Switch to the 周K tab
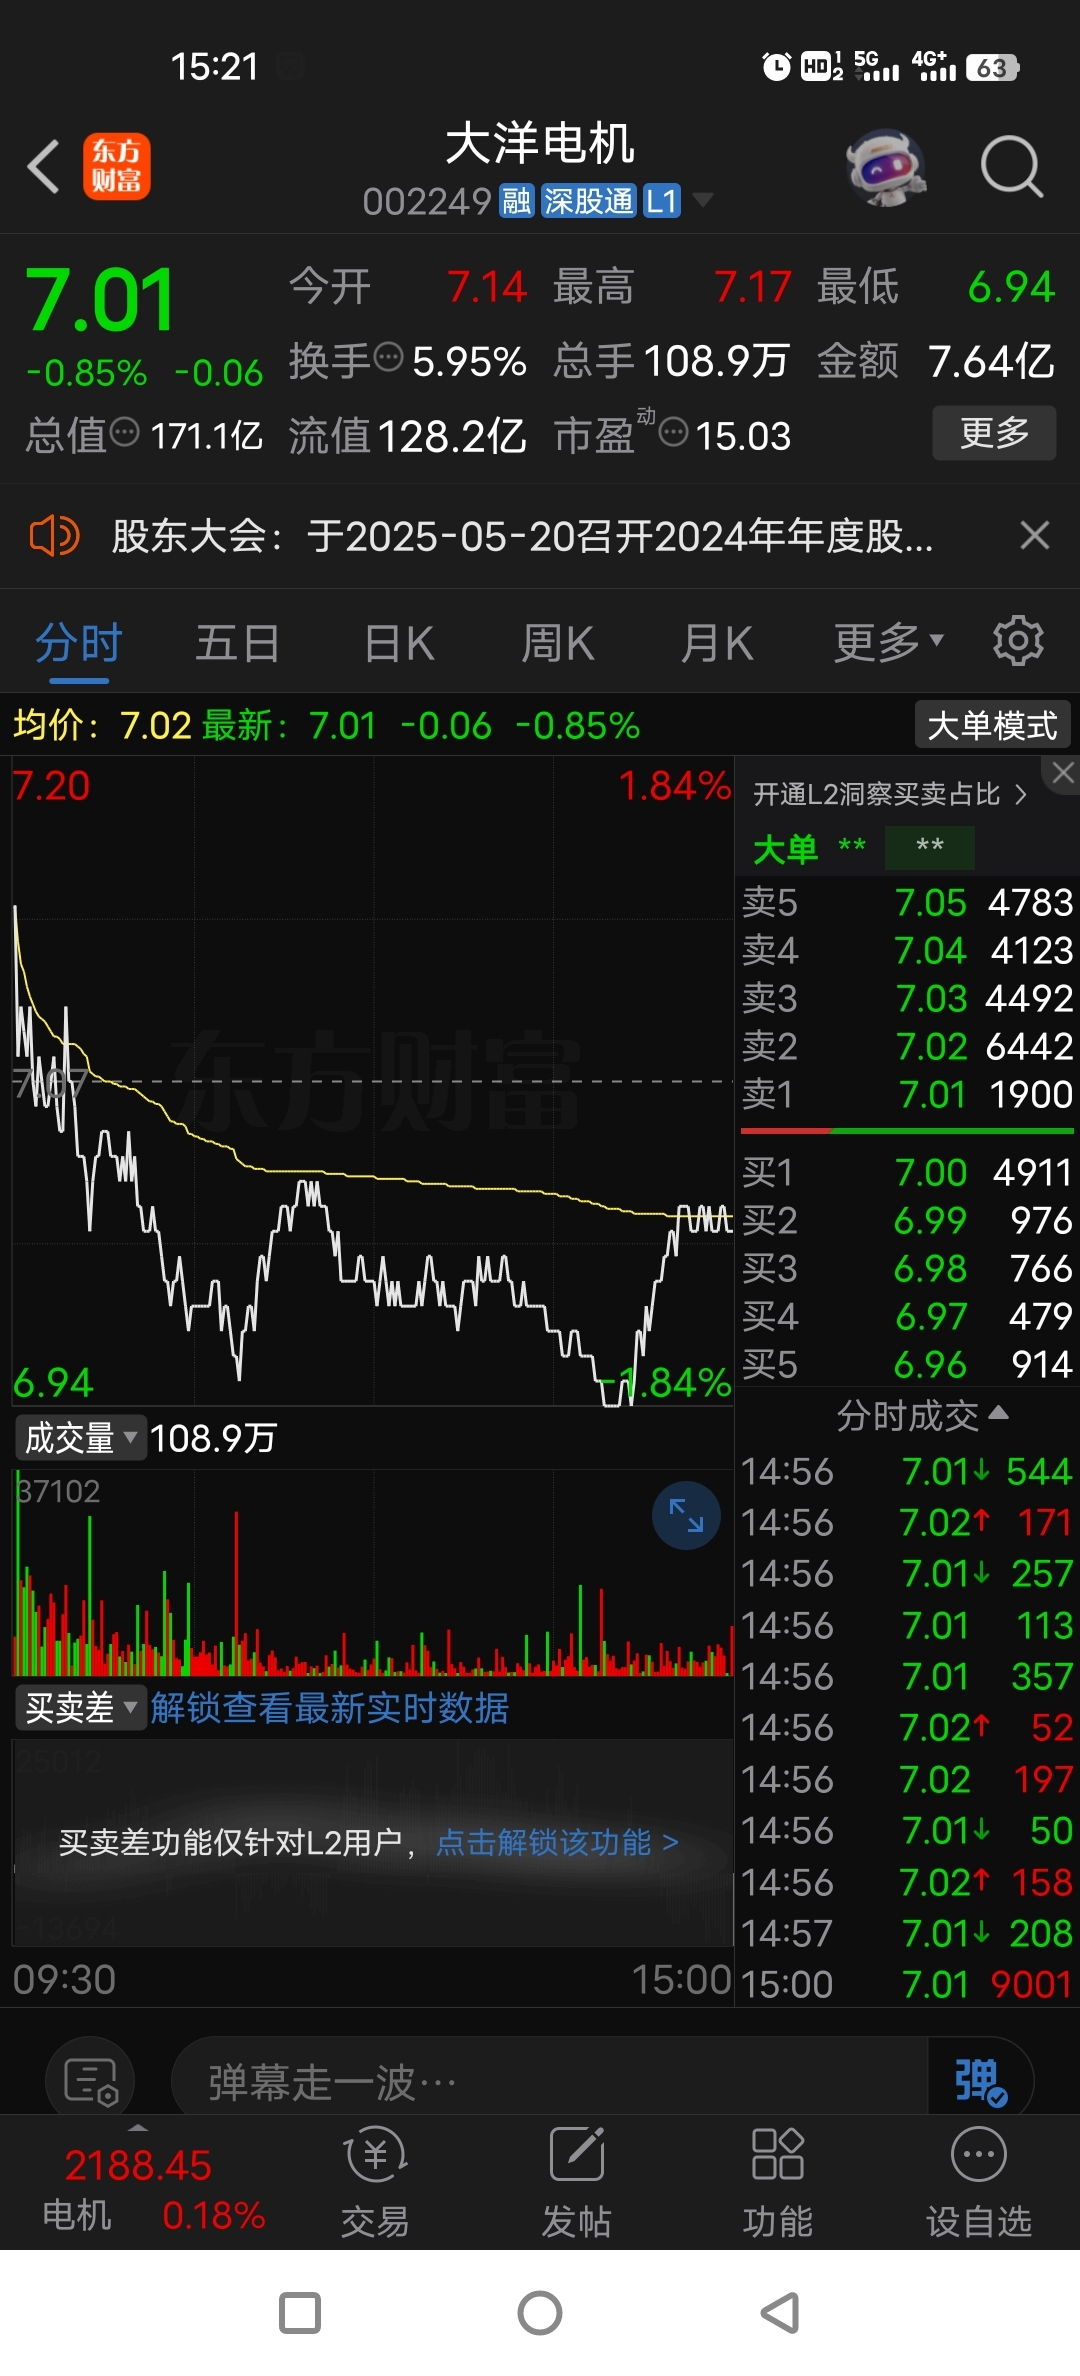 tap(558, 643)
